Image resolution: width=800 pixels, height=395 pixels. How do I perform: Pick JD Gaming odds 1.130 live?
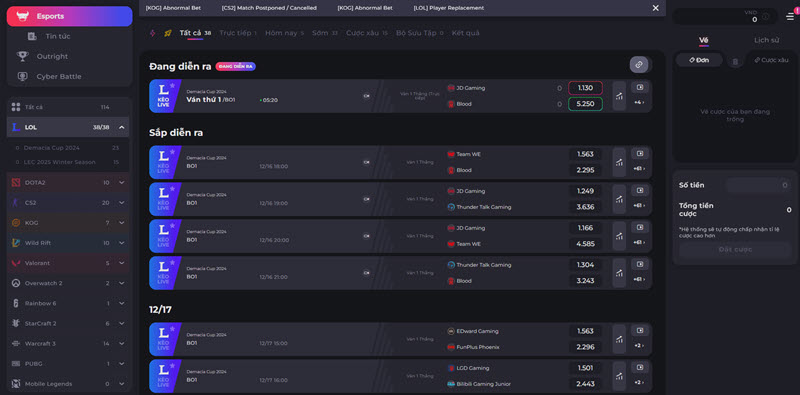(x=585, y=88)
